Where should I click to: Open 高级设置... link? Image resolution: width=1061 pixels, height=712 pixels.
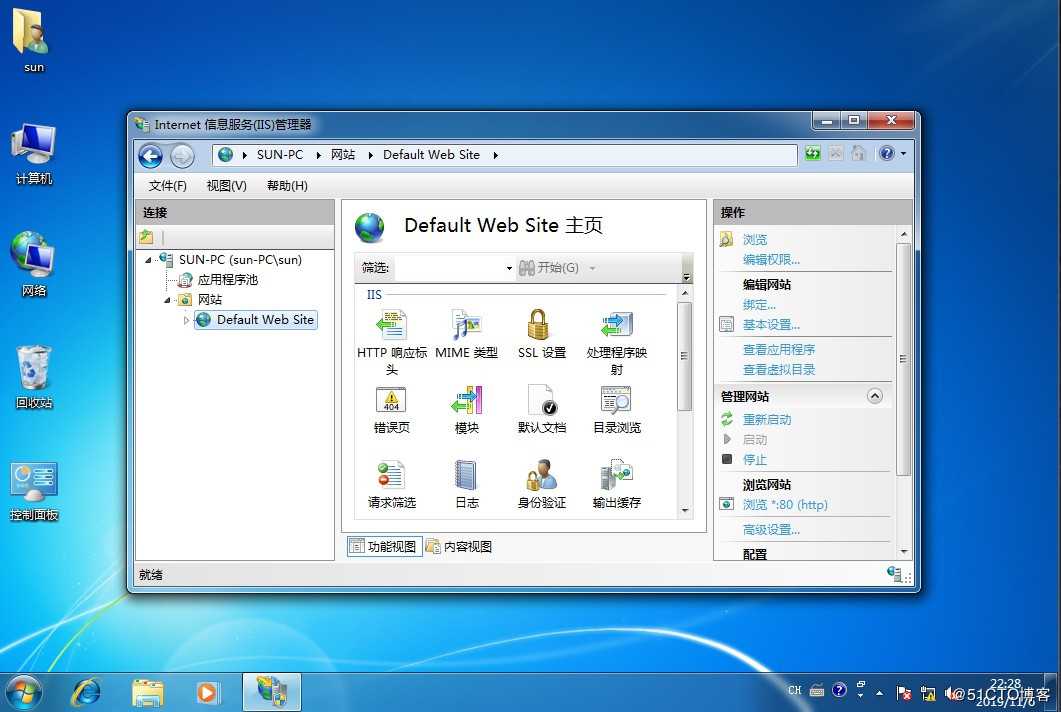click(771, 529)
